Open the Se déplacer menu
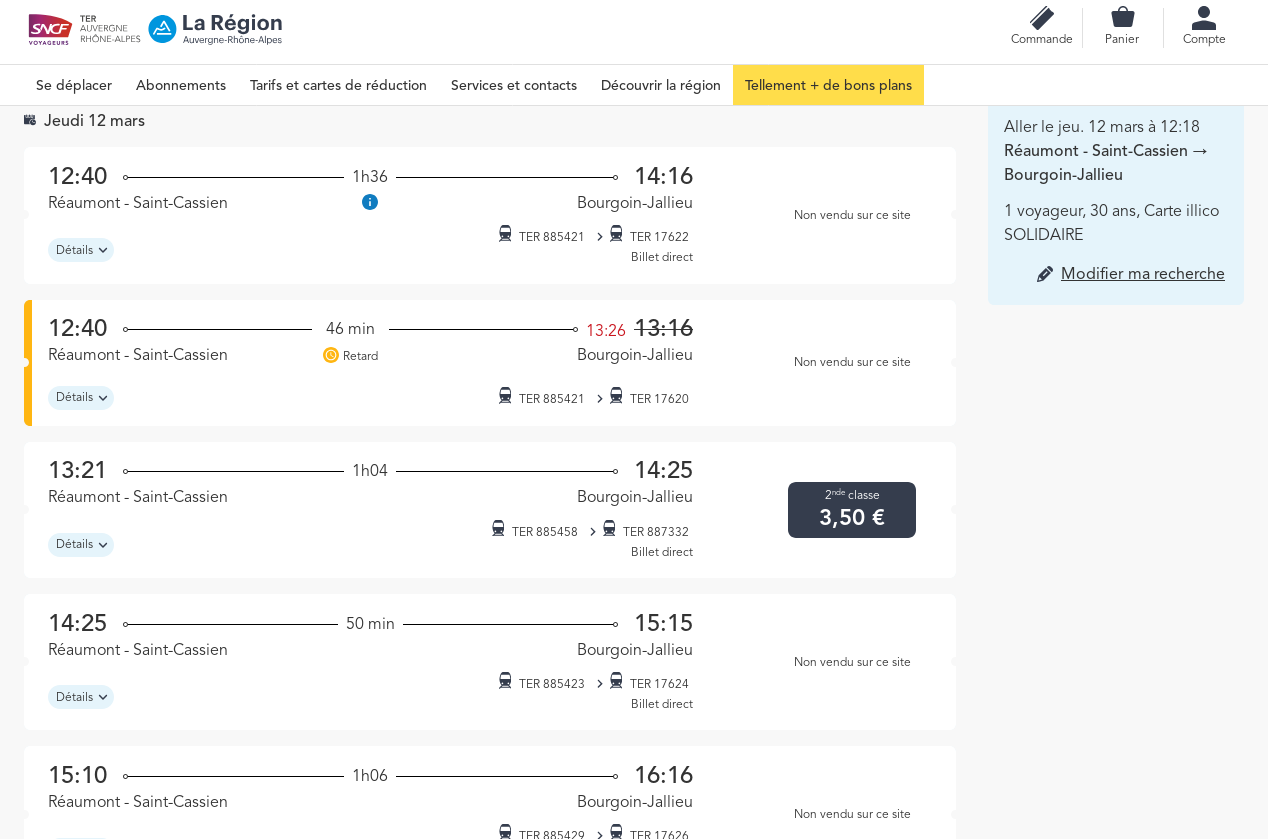 tap(74, 86)
